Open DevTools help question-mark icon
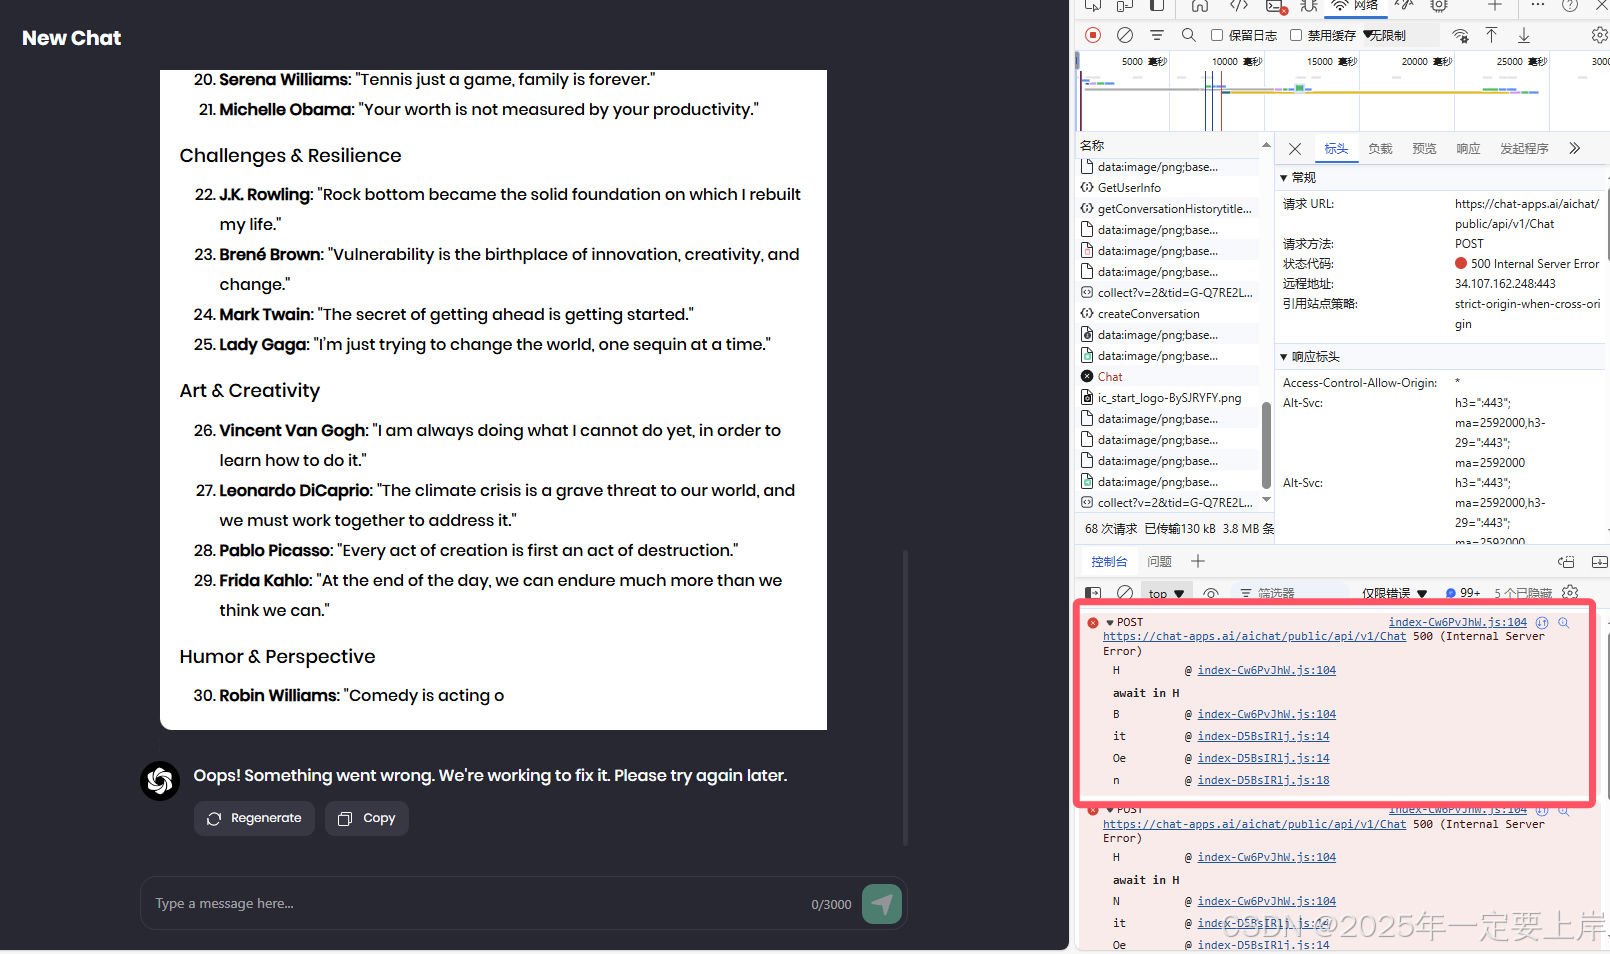The image size is (1610, 954). coord(1570,6)
